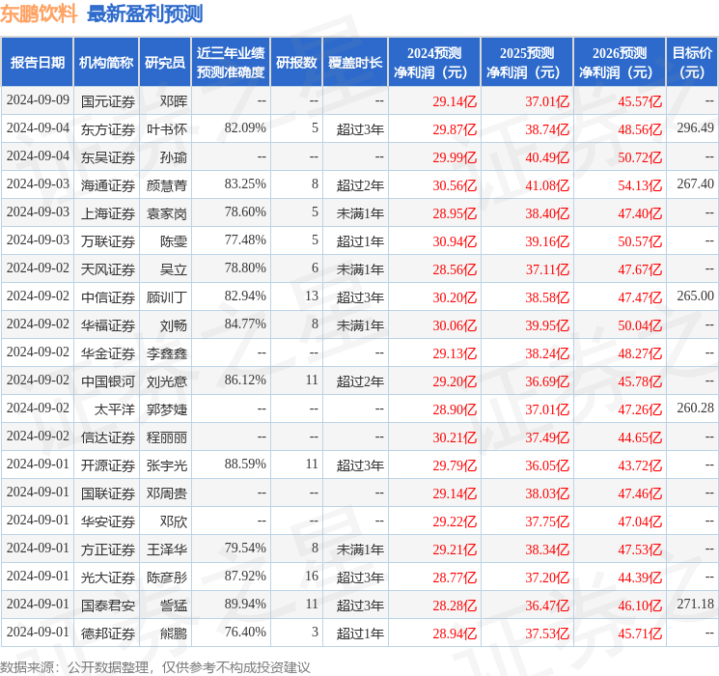The width and height of the screenshot is (719, 676).
Task: Click the 国泰君安 institution cell
Action: click(108, 605)
